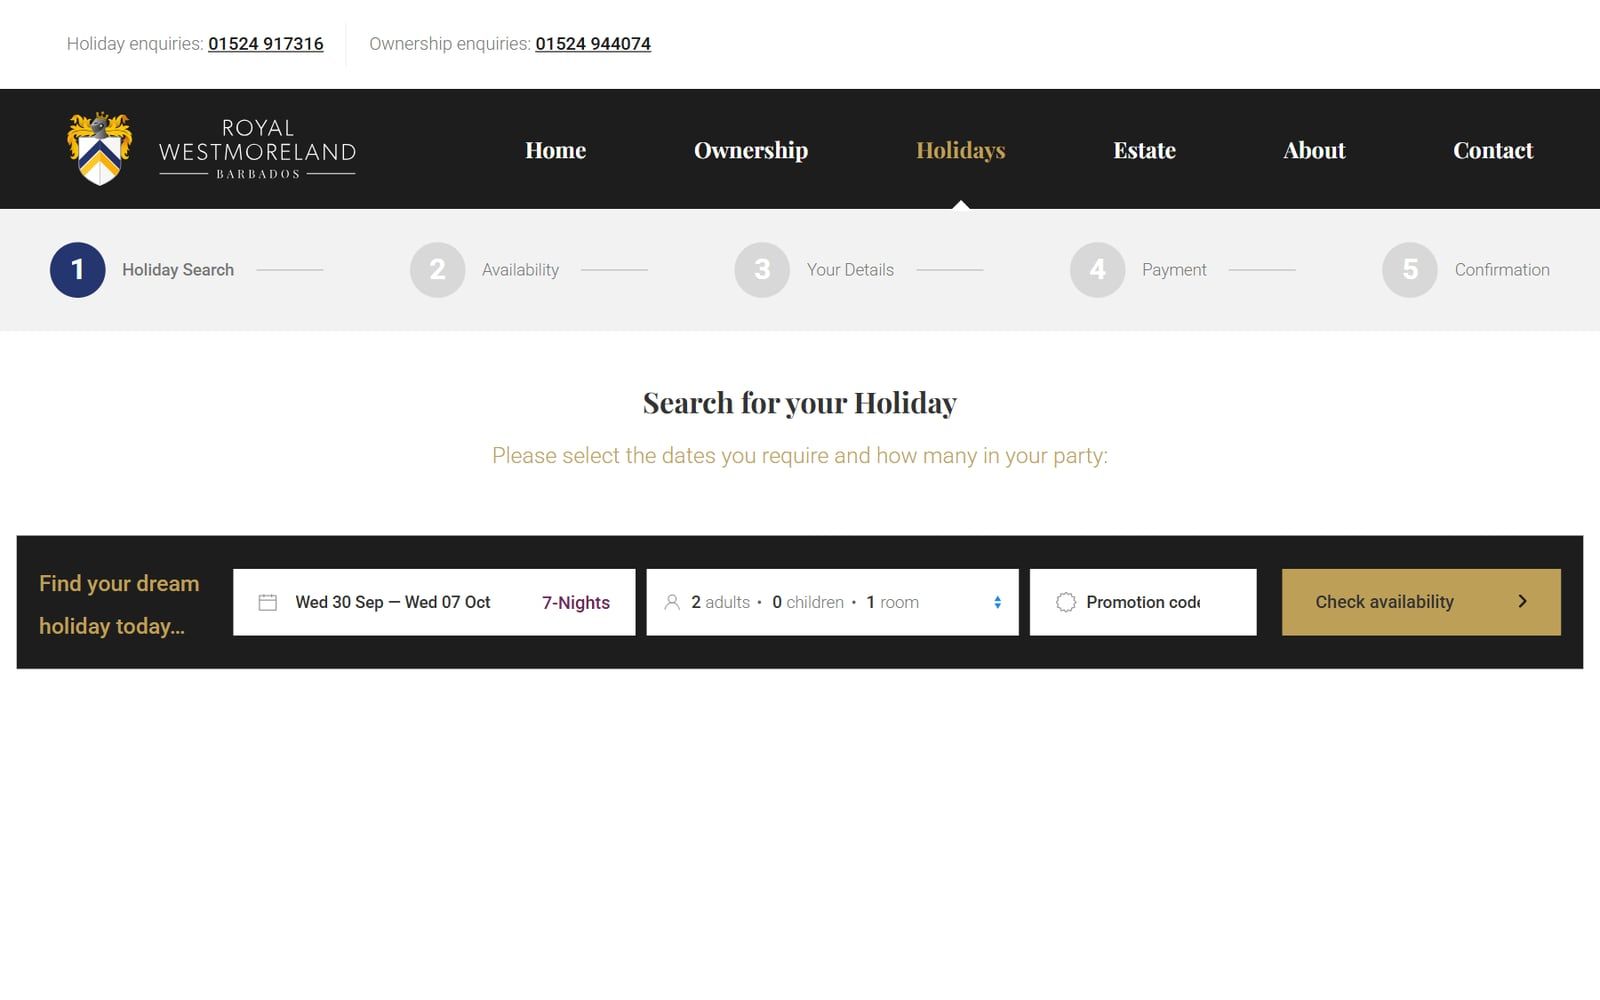The width and height of the screenshot is (1600, 1000).
Task: Call holiday enquiries number 01524 917316
Action: pos(266,44)
